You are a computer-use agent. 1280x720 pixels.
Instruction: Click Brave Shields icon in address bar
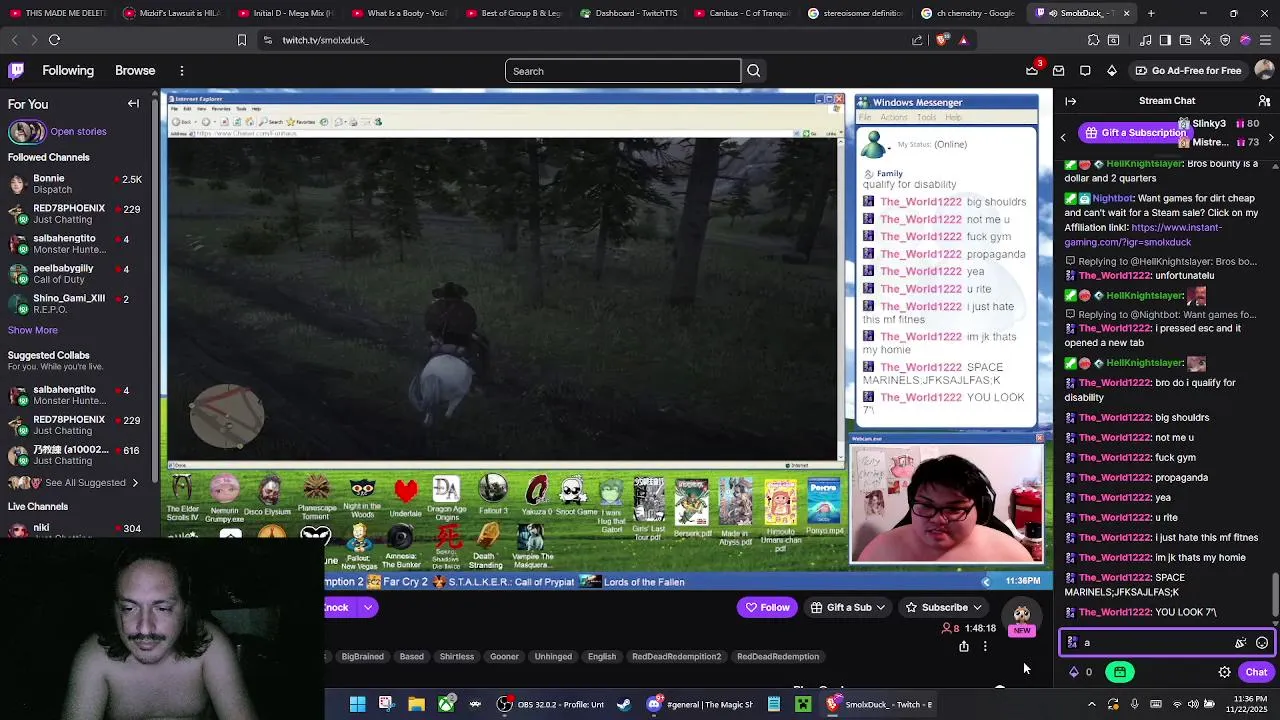(x=942, y=40)
